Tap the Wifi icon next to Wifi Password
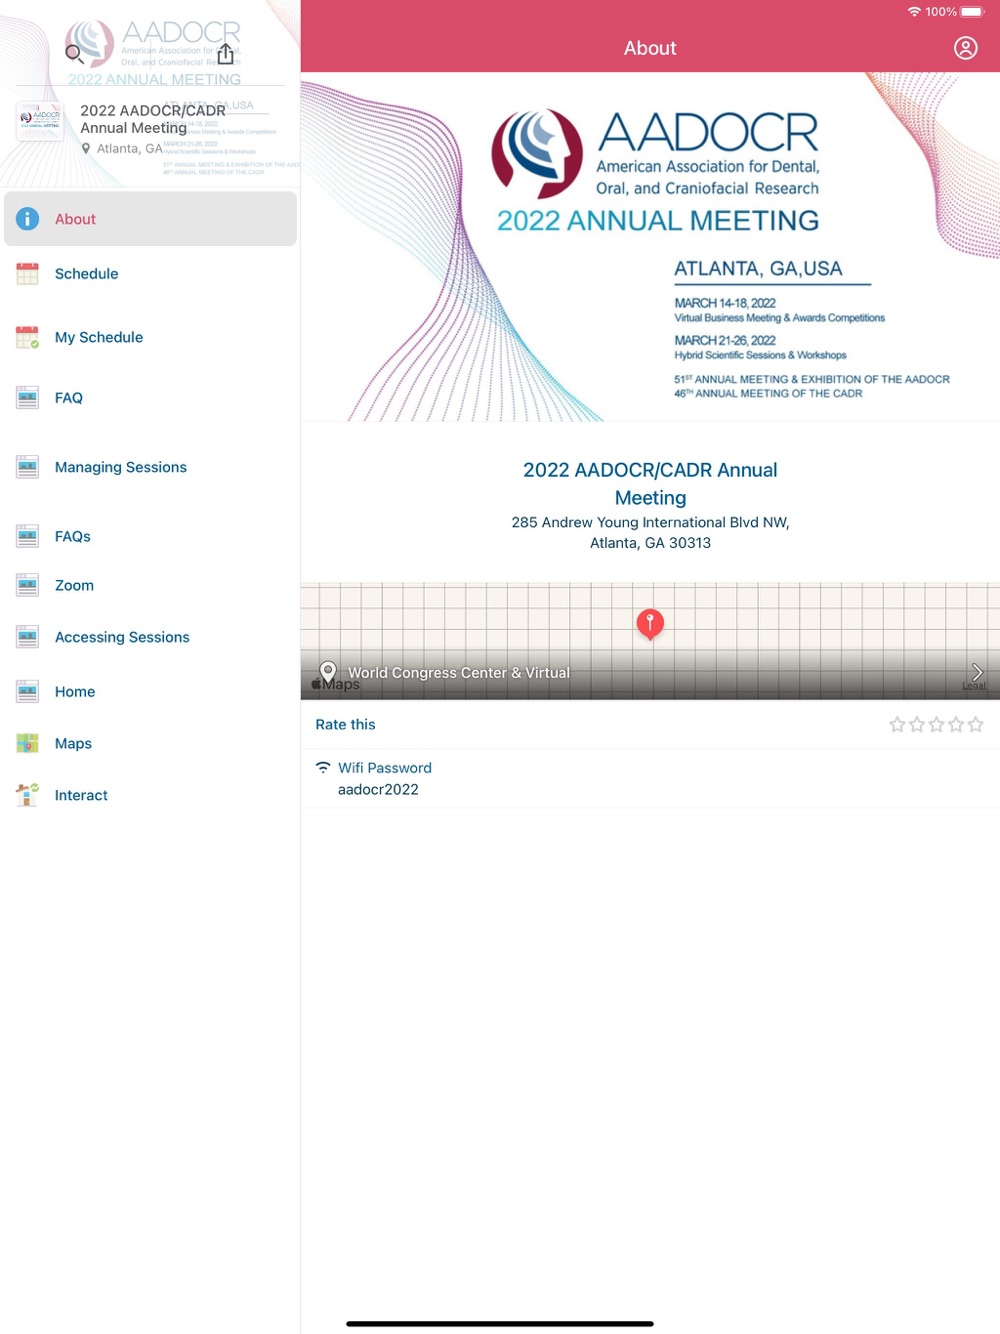 click(323, 768)
